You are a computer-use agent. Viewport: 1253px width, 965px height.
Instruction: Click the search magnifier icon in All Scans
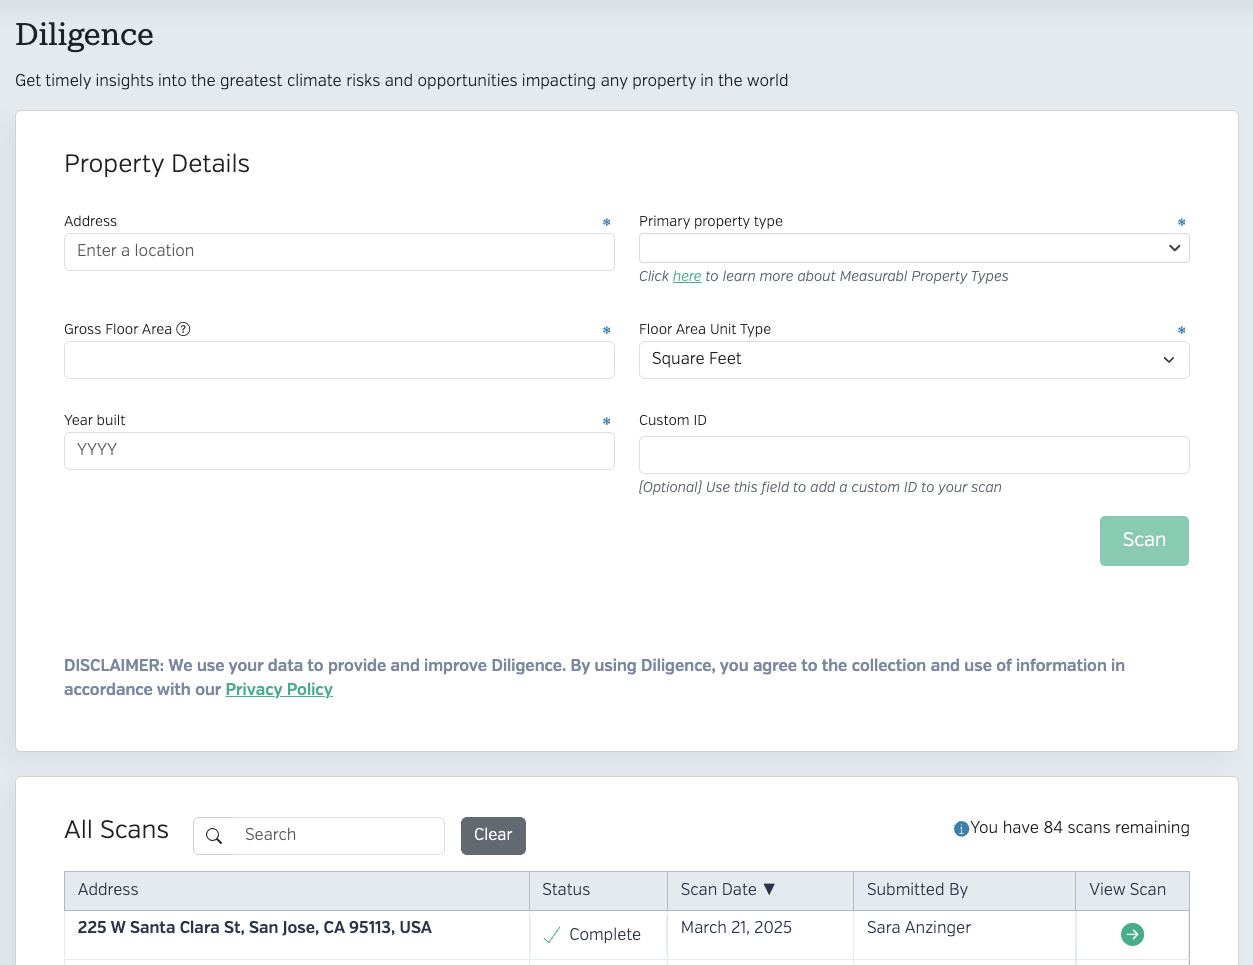coord(214,836)
